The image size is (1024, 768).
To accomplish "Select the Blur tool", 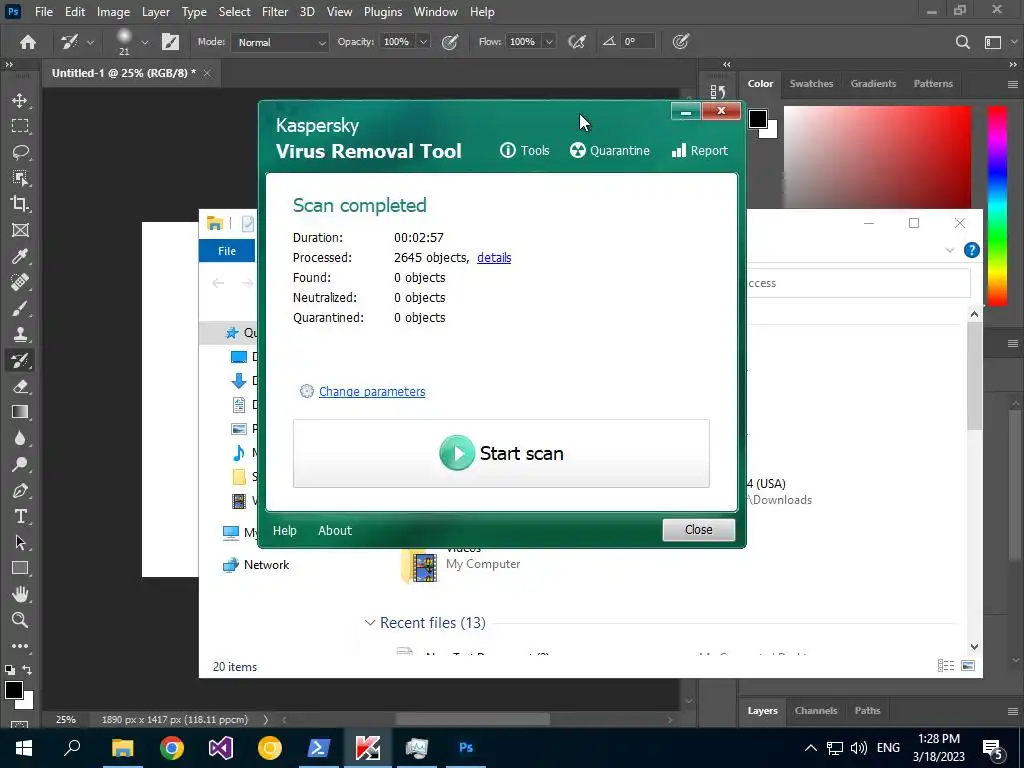I will (x=20, y=438).
